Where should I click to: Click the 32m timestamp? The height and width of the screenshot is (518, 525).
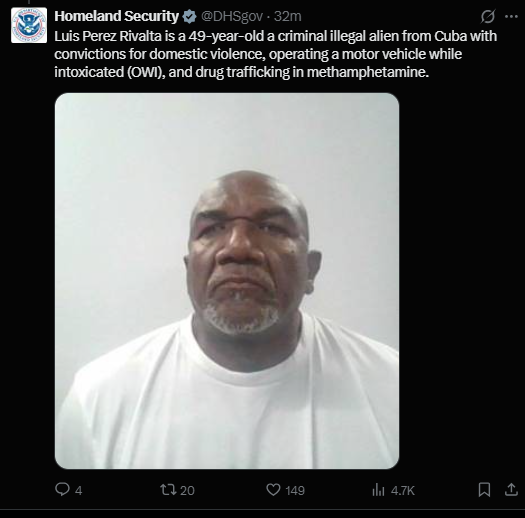288,16
